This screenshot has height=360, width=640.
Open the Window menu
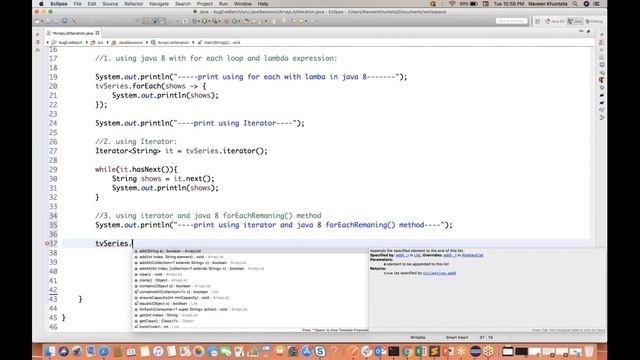[243, 4]
